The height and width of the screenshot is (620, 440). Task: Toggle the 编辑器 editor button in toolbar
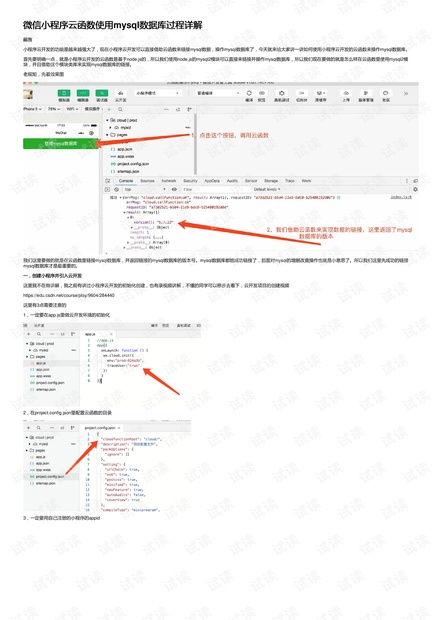click(83, 93)
